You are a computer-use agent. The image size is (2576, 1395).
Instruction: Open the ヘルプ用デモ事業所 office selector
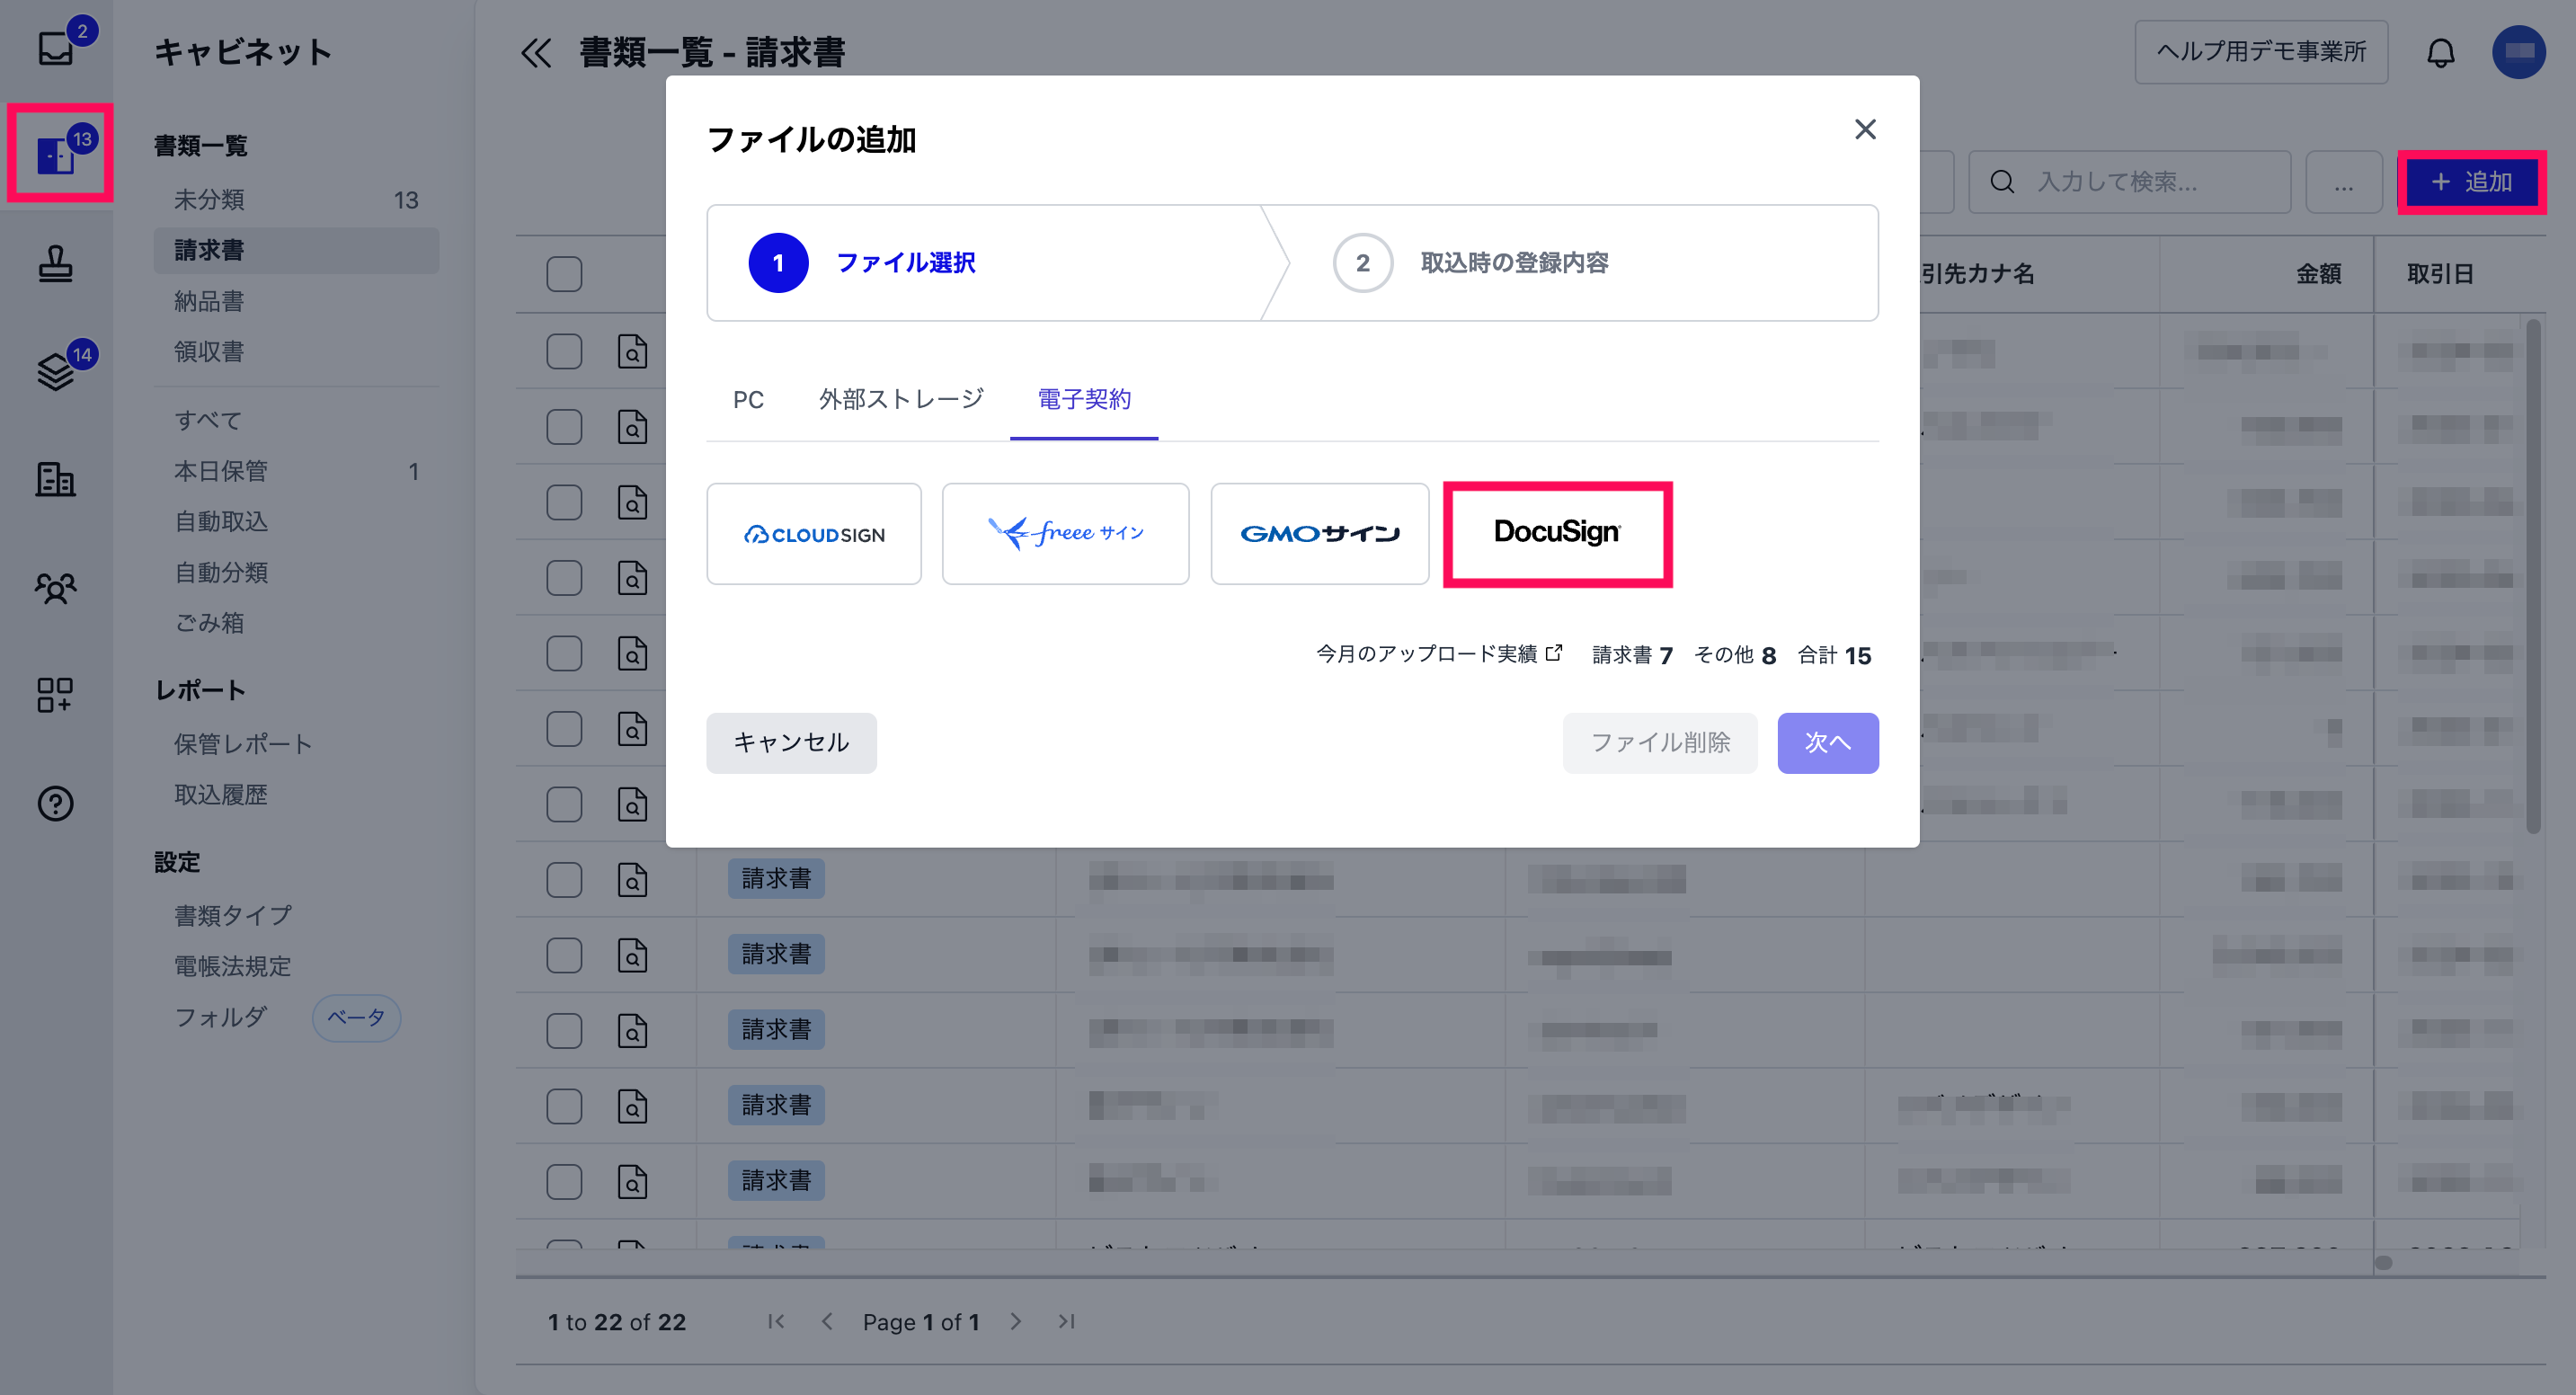tap(2261, 52)
